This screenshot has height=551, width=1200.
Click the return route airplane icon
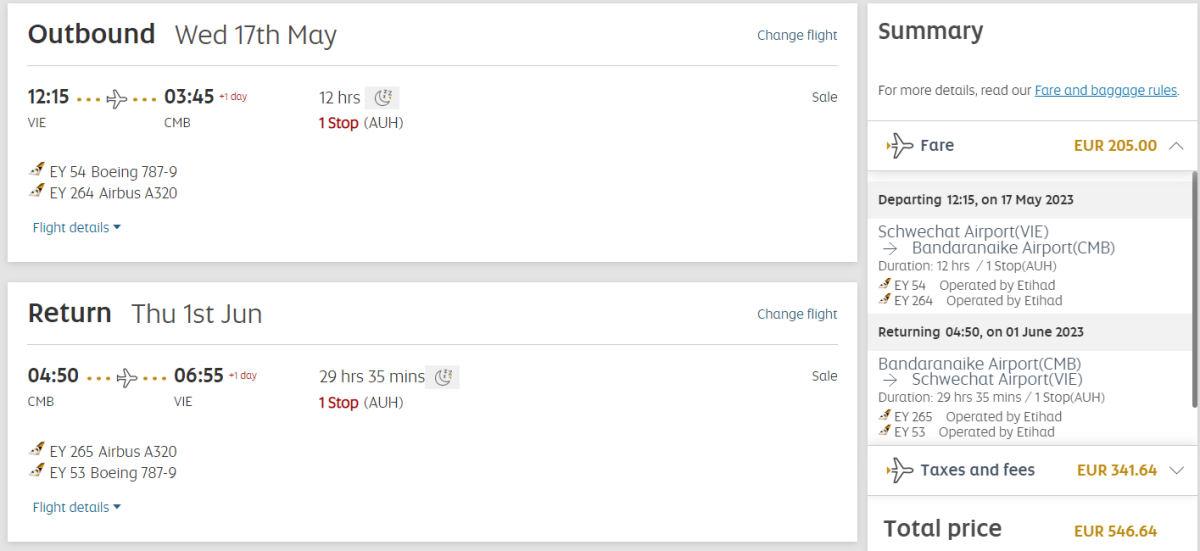pyautogui.click(x=127, y=377)
